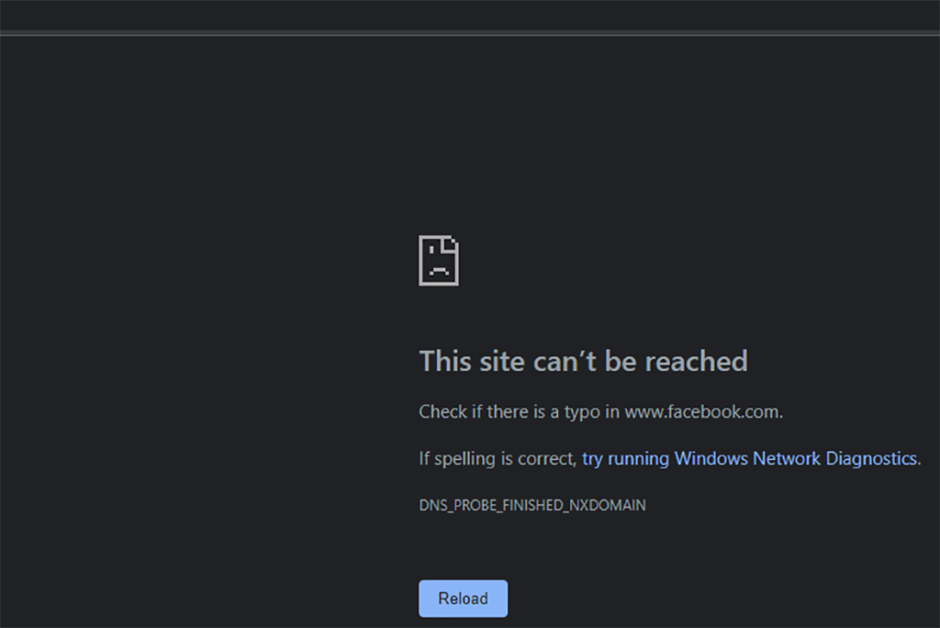Click "NXDOMAIN" in the error code
Screen dimensions: 940x628
[x=607, y=505]
